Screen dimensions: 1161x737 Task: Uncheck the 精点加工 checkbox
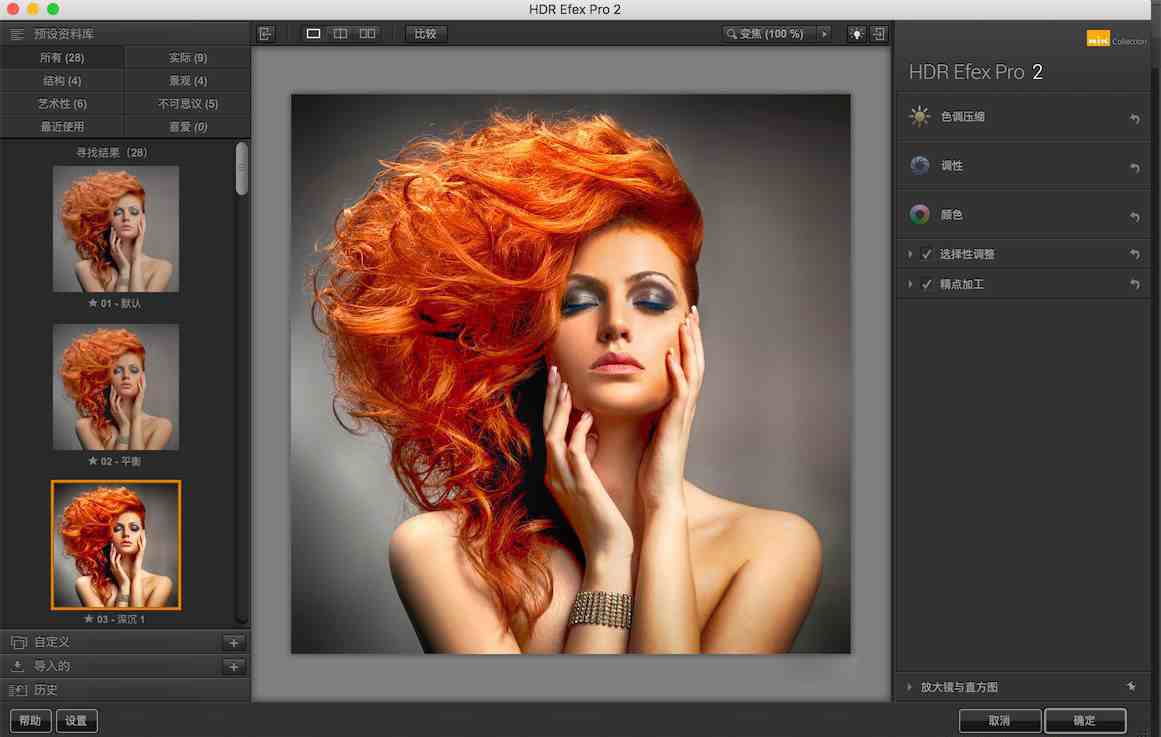[x=926, y=284]
